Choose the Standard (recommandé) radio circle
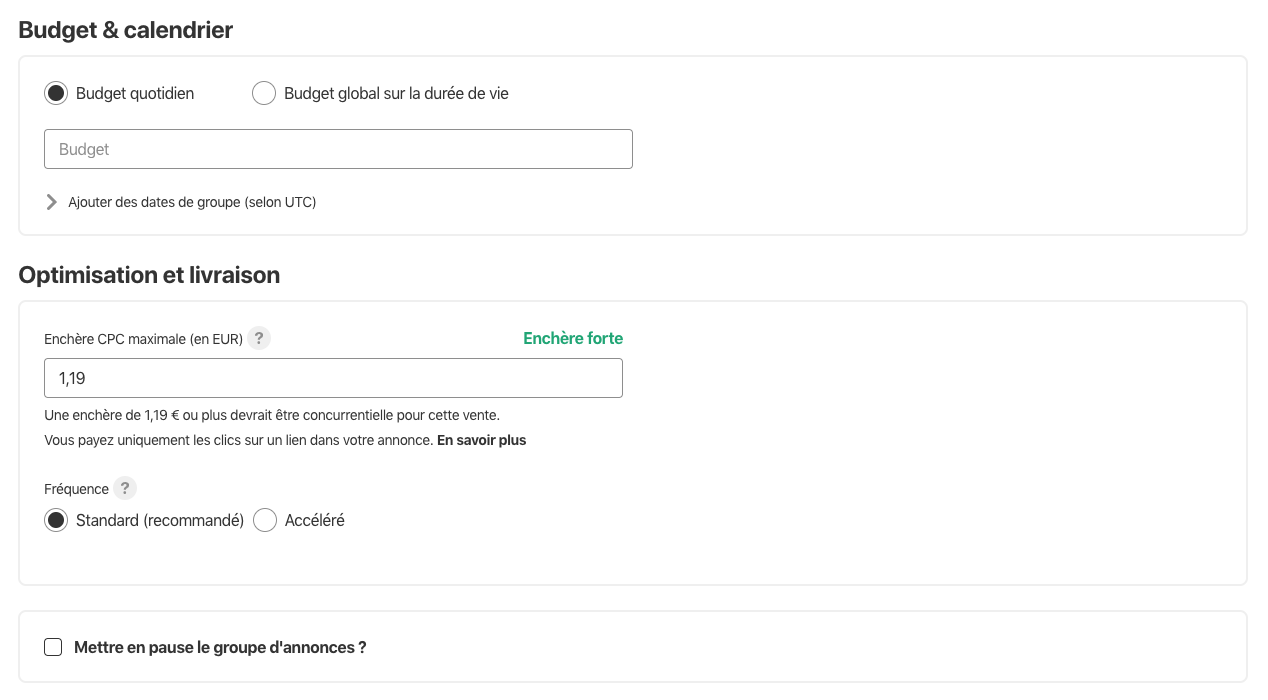 pyautogui.click(x=56, y=520)
